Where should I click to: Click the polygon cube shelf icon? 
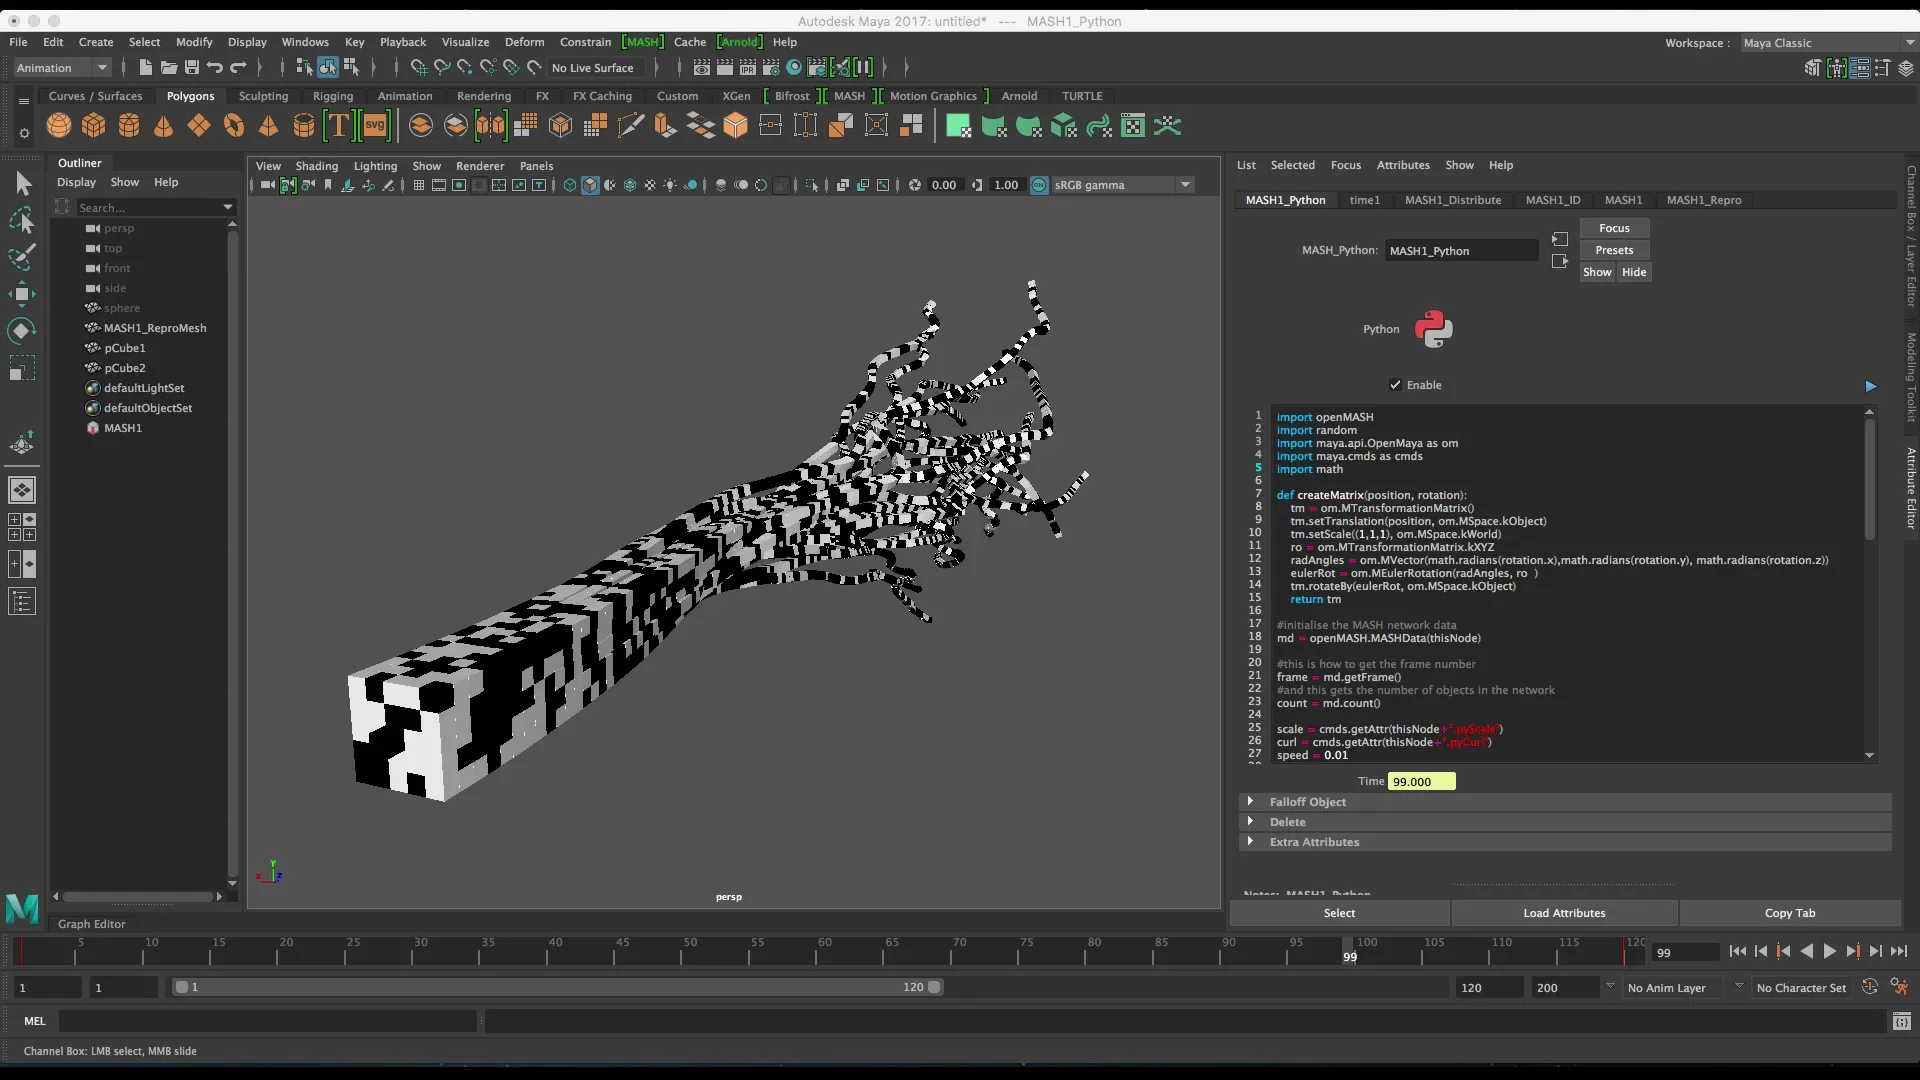pos(94,126)
